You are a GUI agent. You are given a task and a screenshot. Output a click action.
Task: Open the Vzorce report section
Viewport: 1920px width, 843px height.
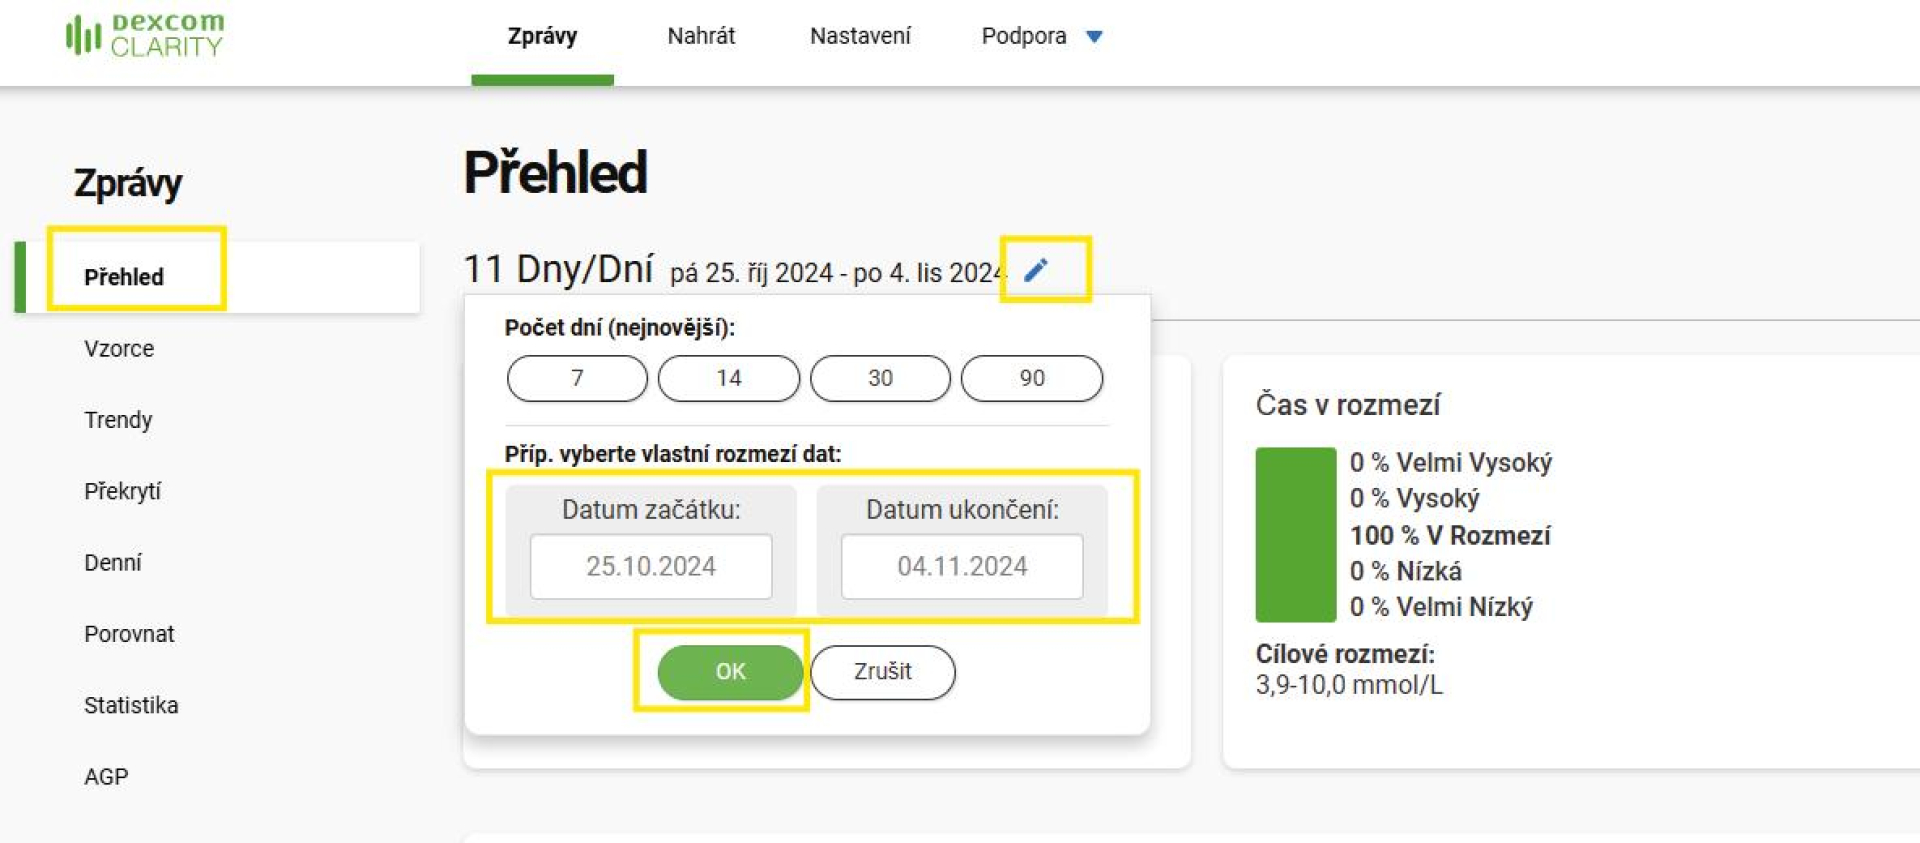point(118,348)
